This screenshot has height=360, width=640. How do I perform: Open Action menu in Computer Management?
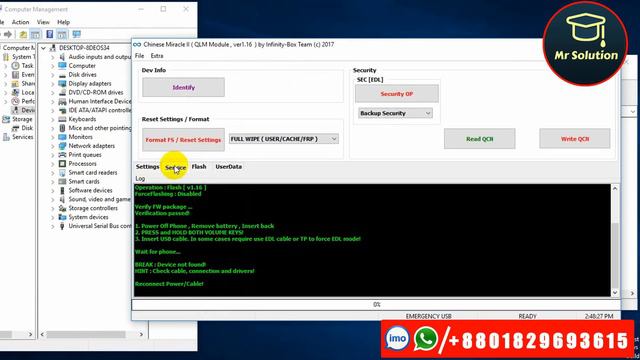(x=20, y=22)
